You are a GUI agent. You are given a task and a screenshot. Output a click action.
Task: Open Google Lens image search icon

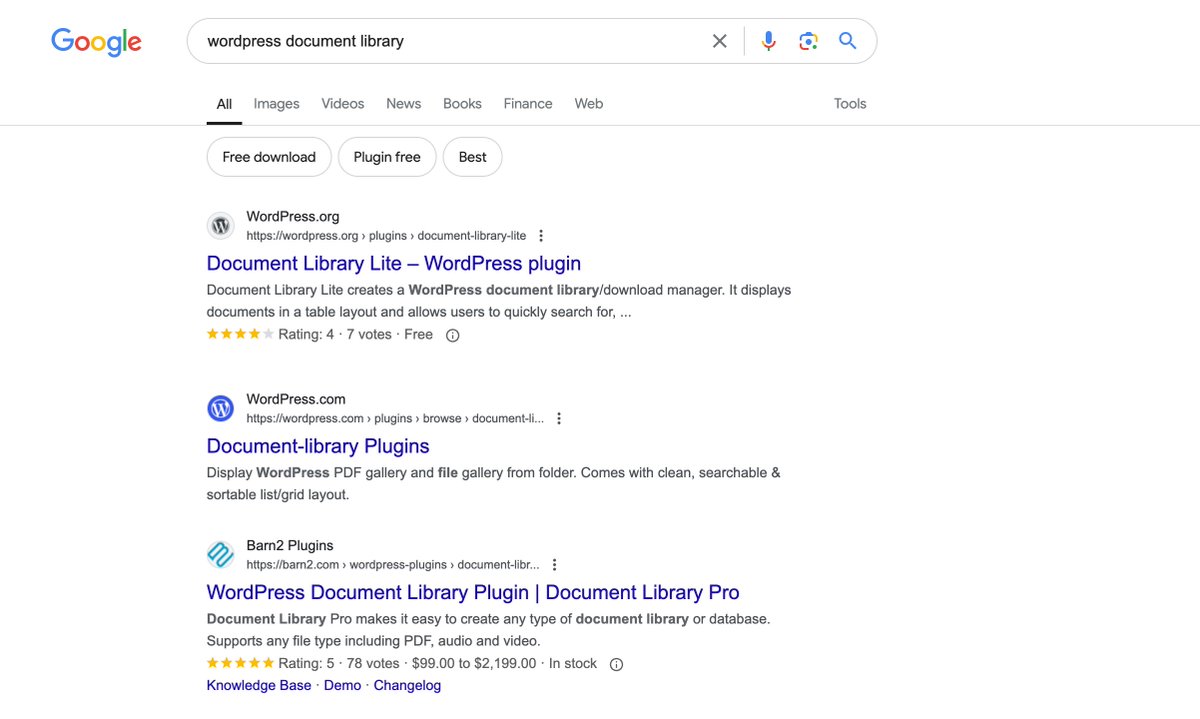point(808,41)
